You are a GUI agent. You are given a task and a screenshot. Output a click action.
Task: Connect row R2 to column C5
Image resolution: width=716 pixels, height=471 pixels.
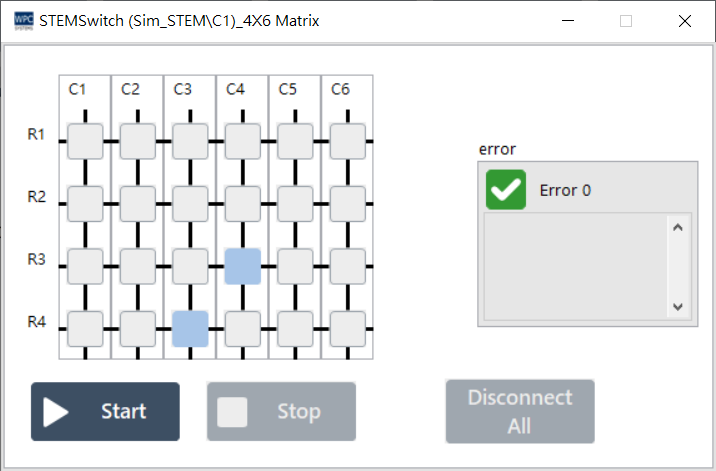point(295,204)
